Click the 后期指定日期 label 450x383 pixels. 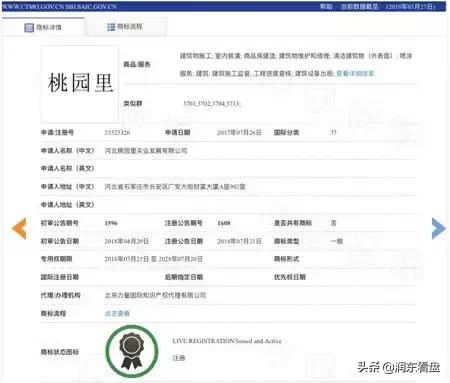point(184,277)
